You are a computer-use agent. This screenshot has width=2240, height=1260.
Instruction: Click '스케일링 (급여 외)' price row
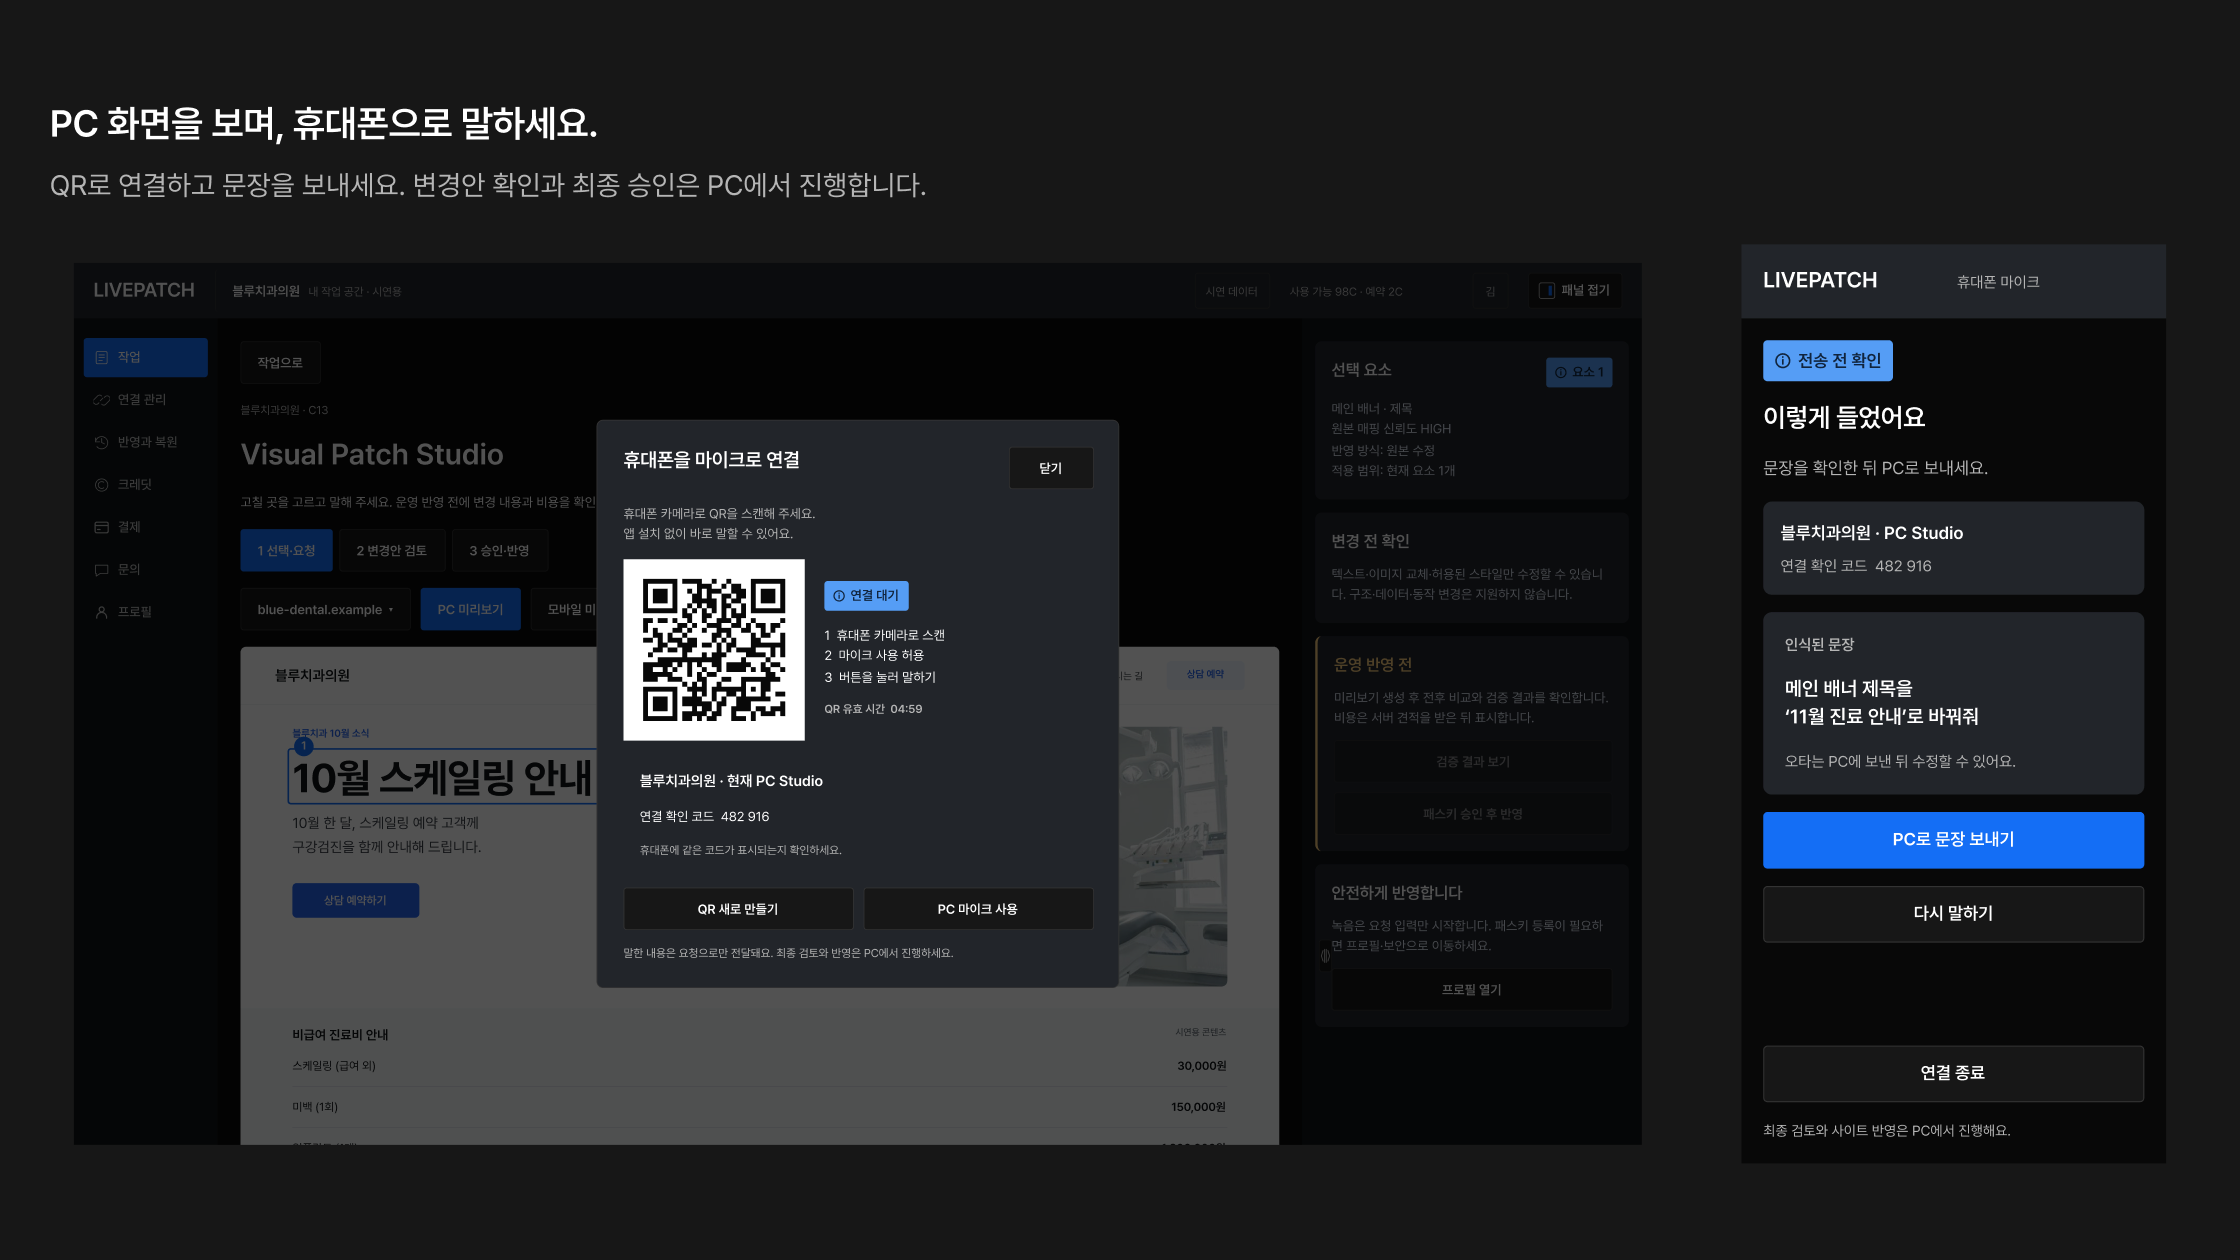(759, 1066)
